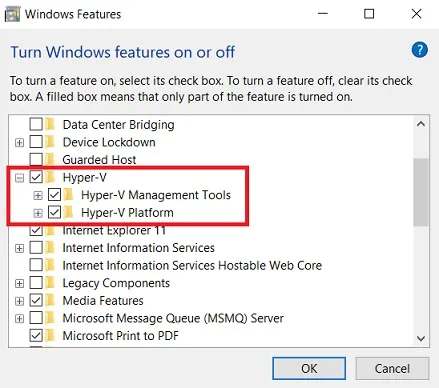
Task: Select the Internet Explorer 11 label
Action: tap(114, 230)
